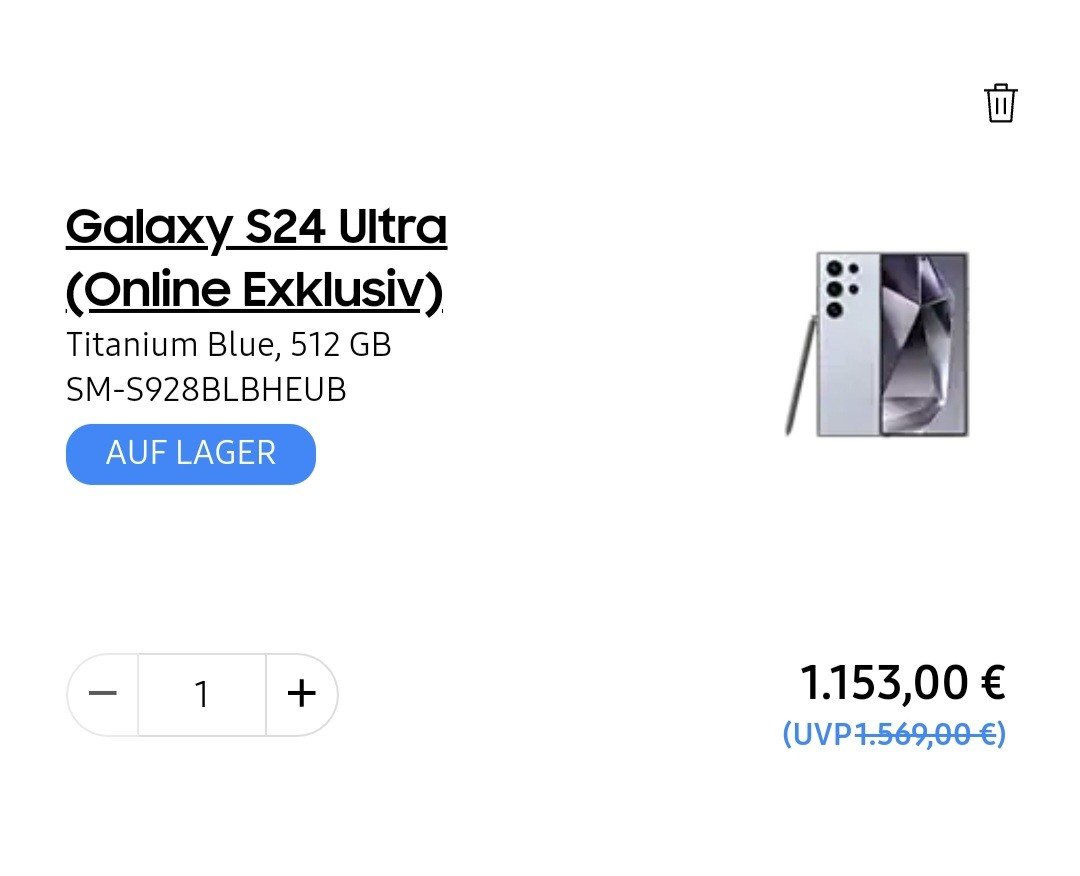1080x876 pixels.
Task: Click the quantity field showing 1
Action: click(x=202, y=694)
